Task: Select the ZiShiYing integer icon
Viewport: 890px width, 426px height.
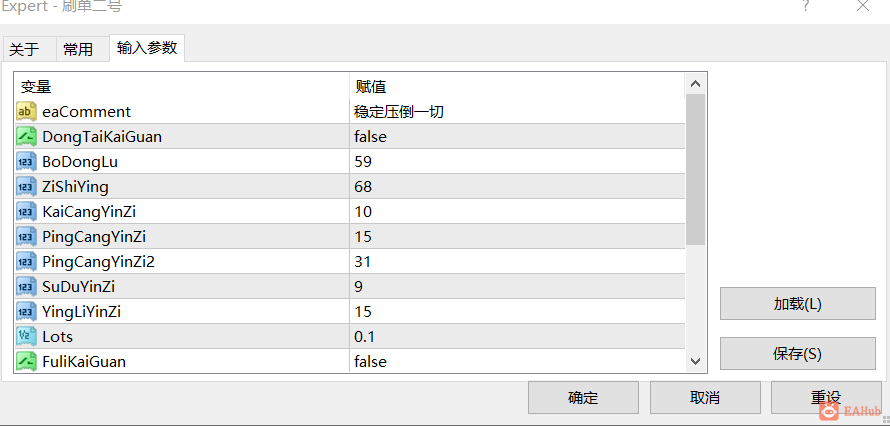Action: (x=26, y=187)
